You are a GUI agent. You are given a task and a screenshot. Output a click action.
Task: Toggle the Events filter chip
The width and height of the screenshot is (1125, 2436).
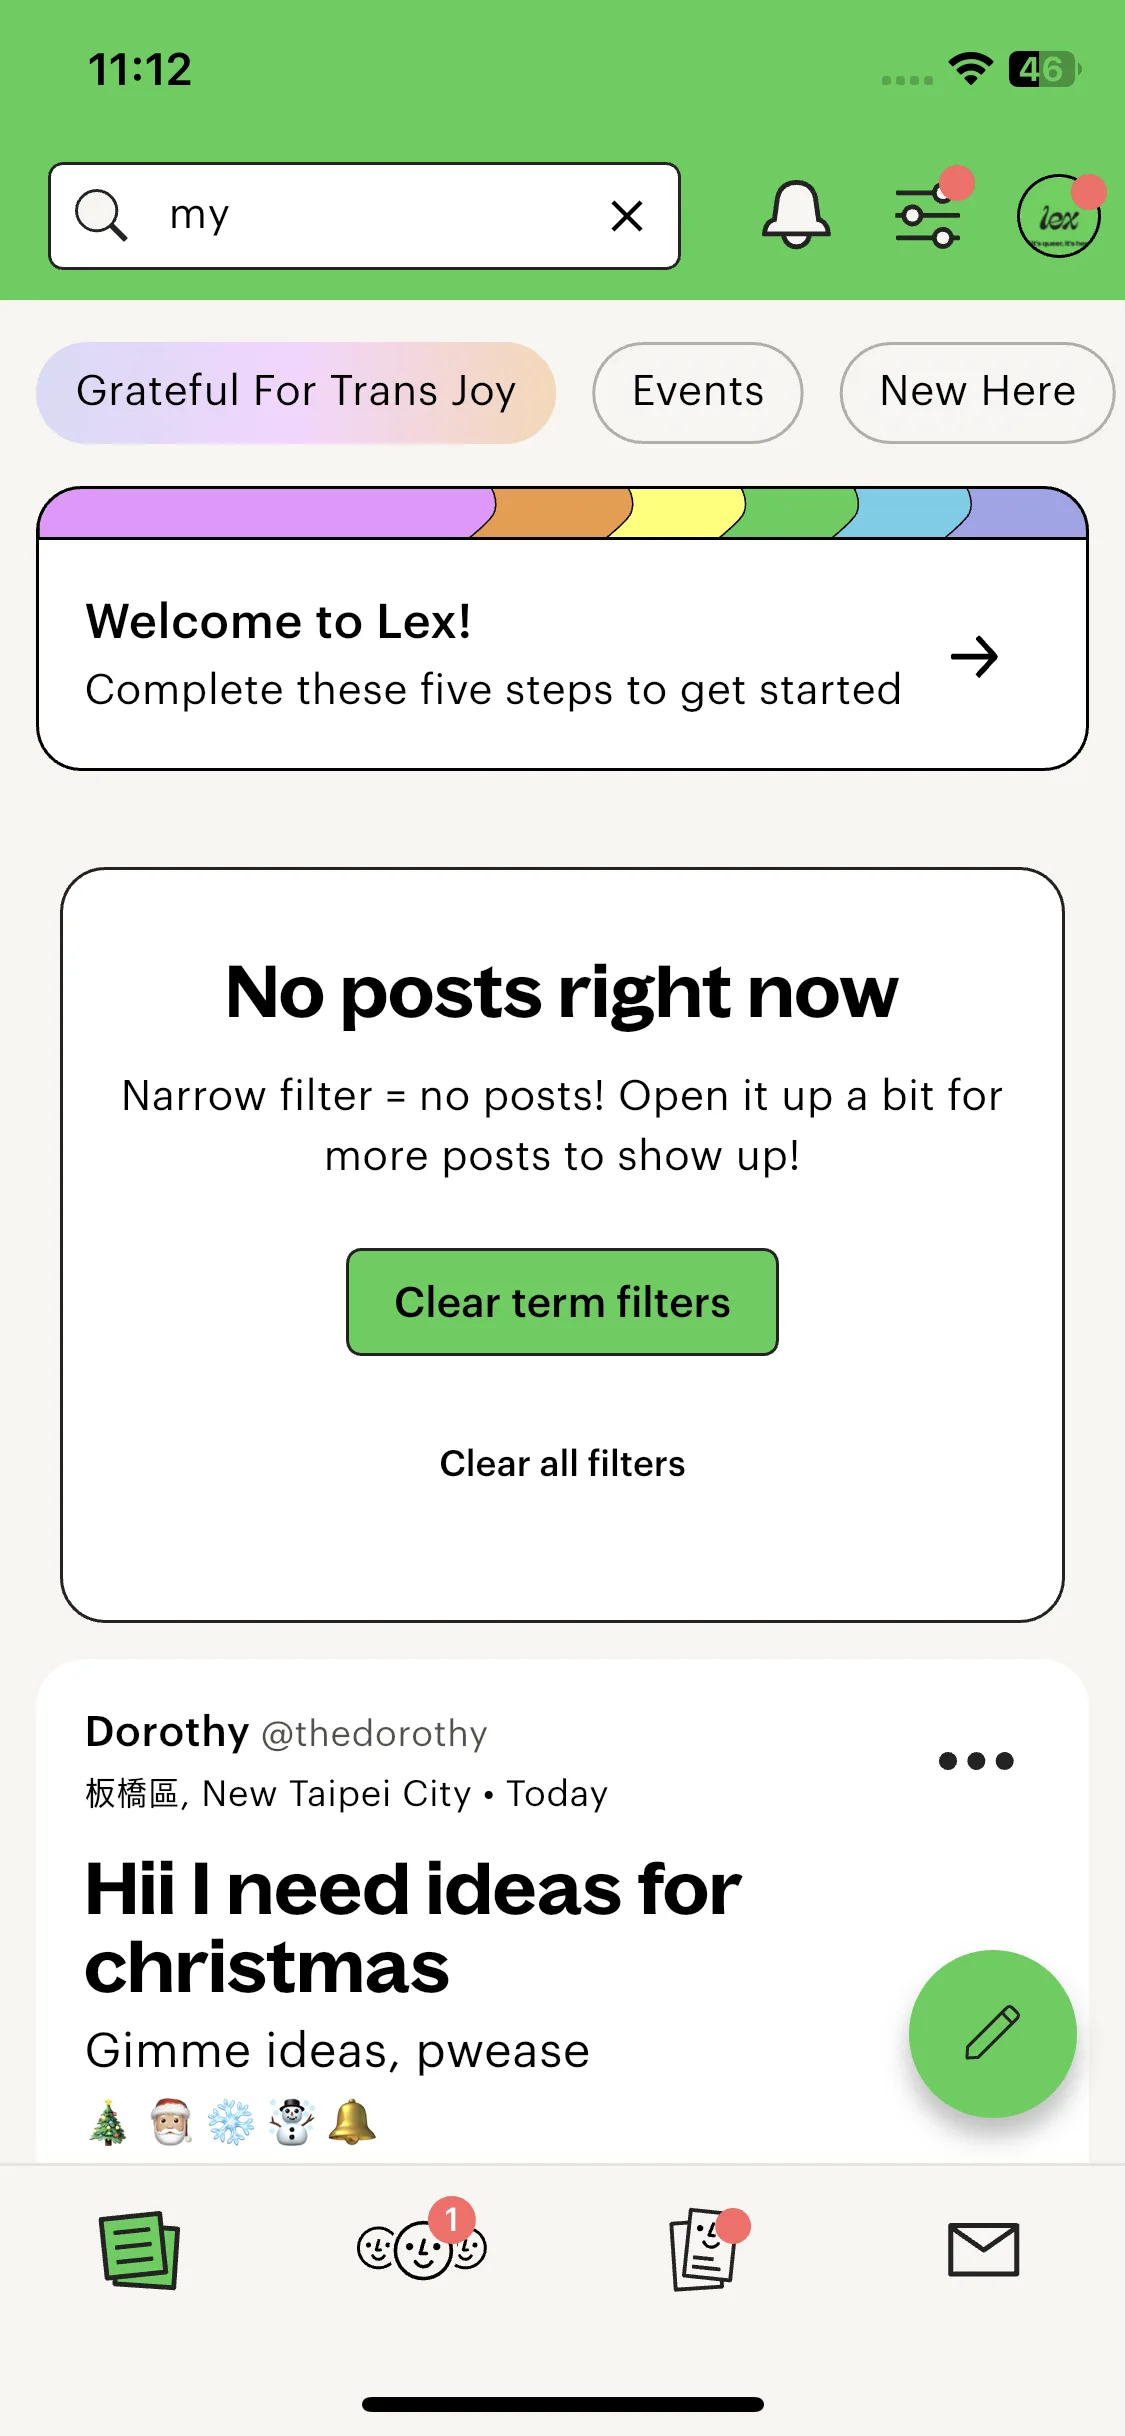698,392
